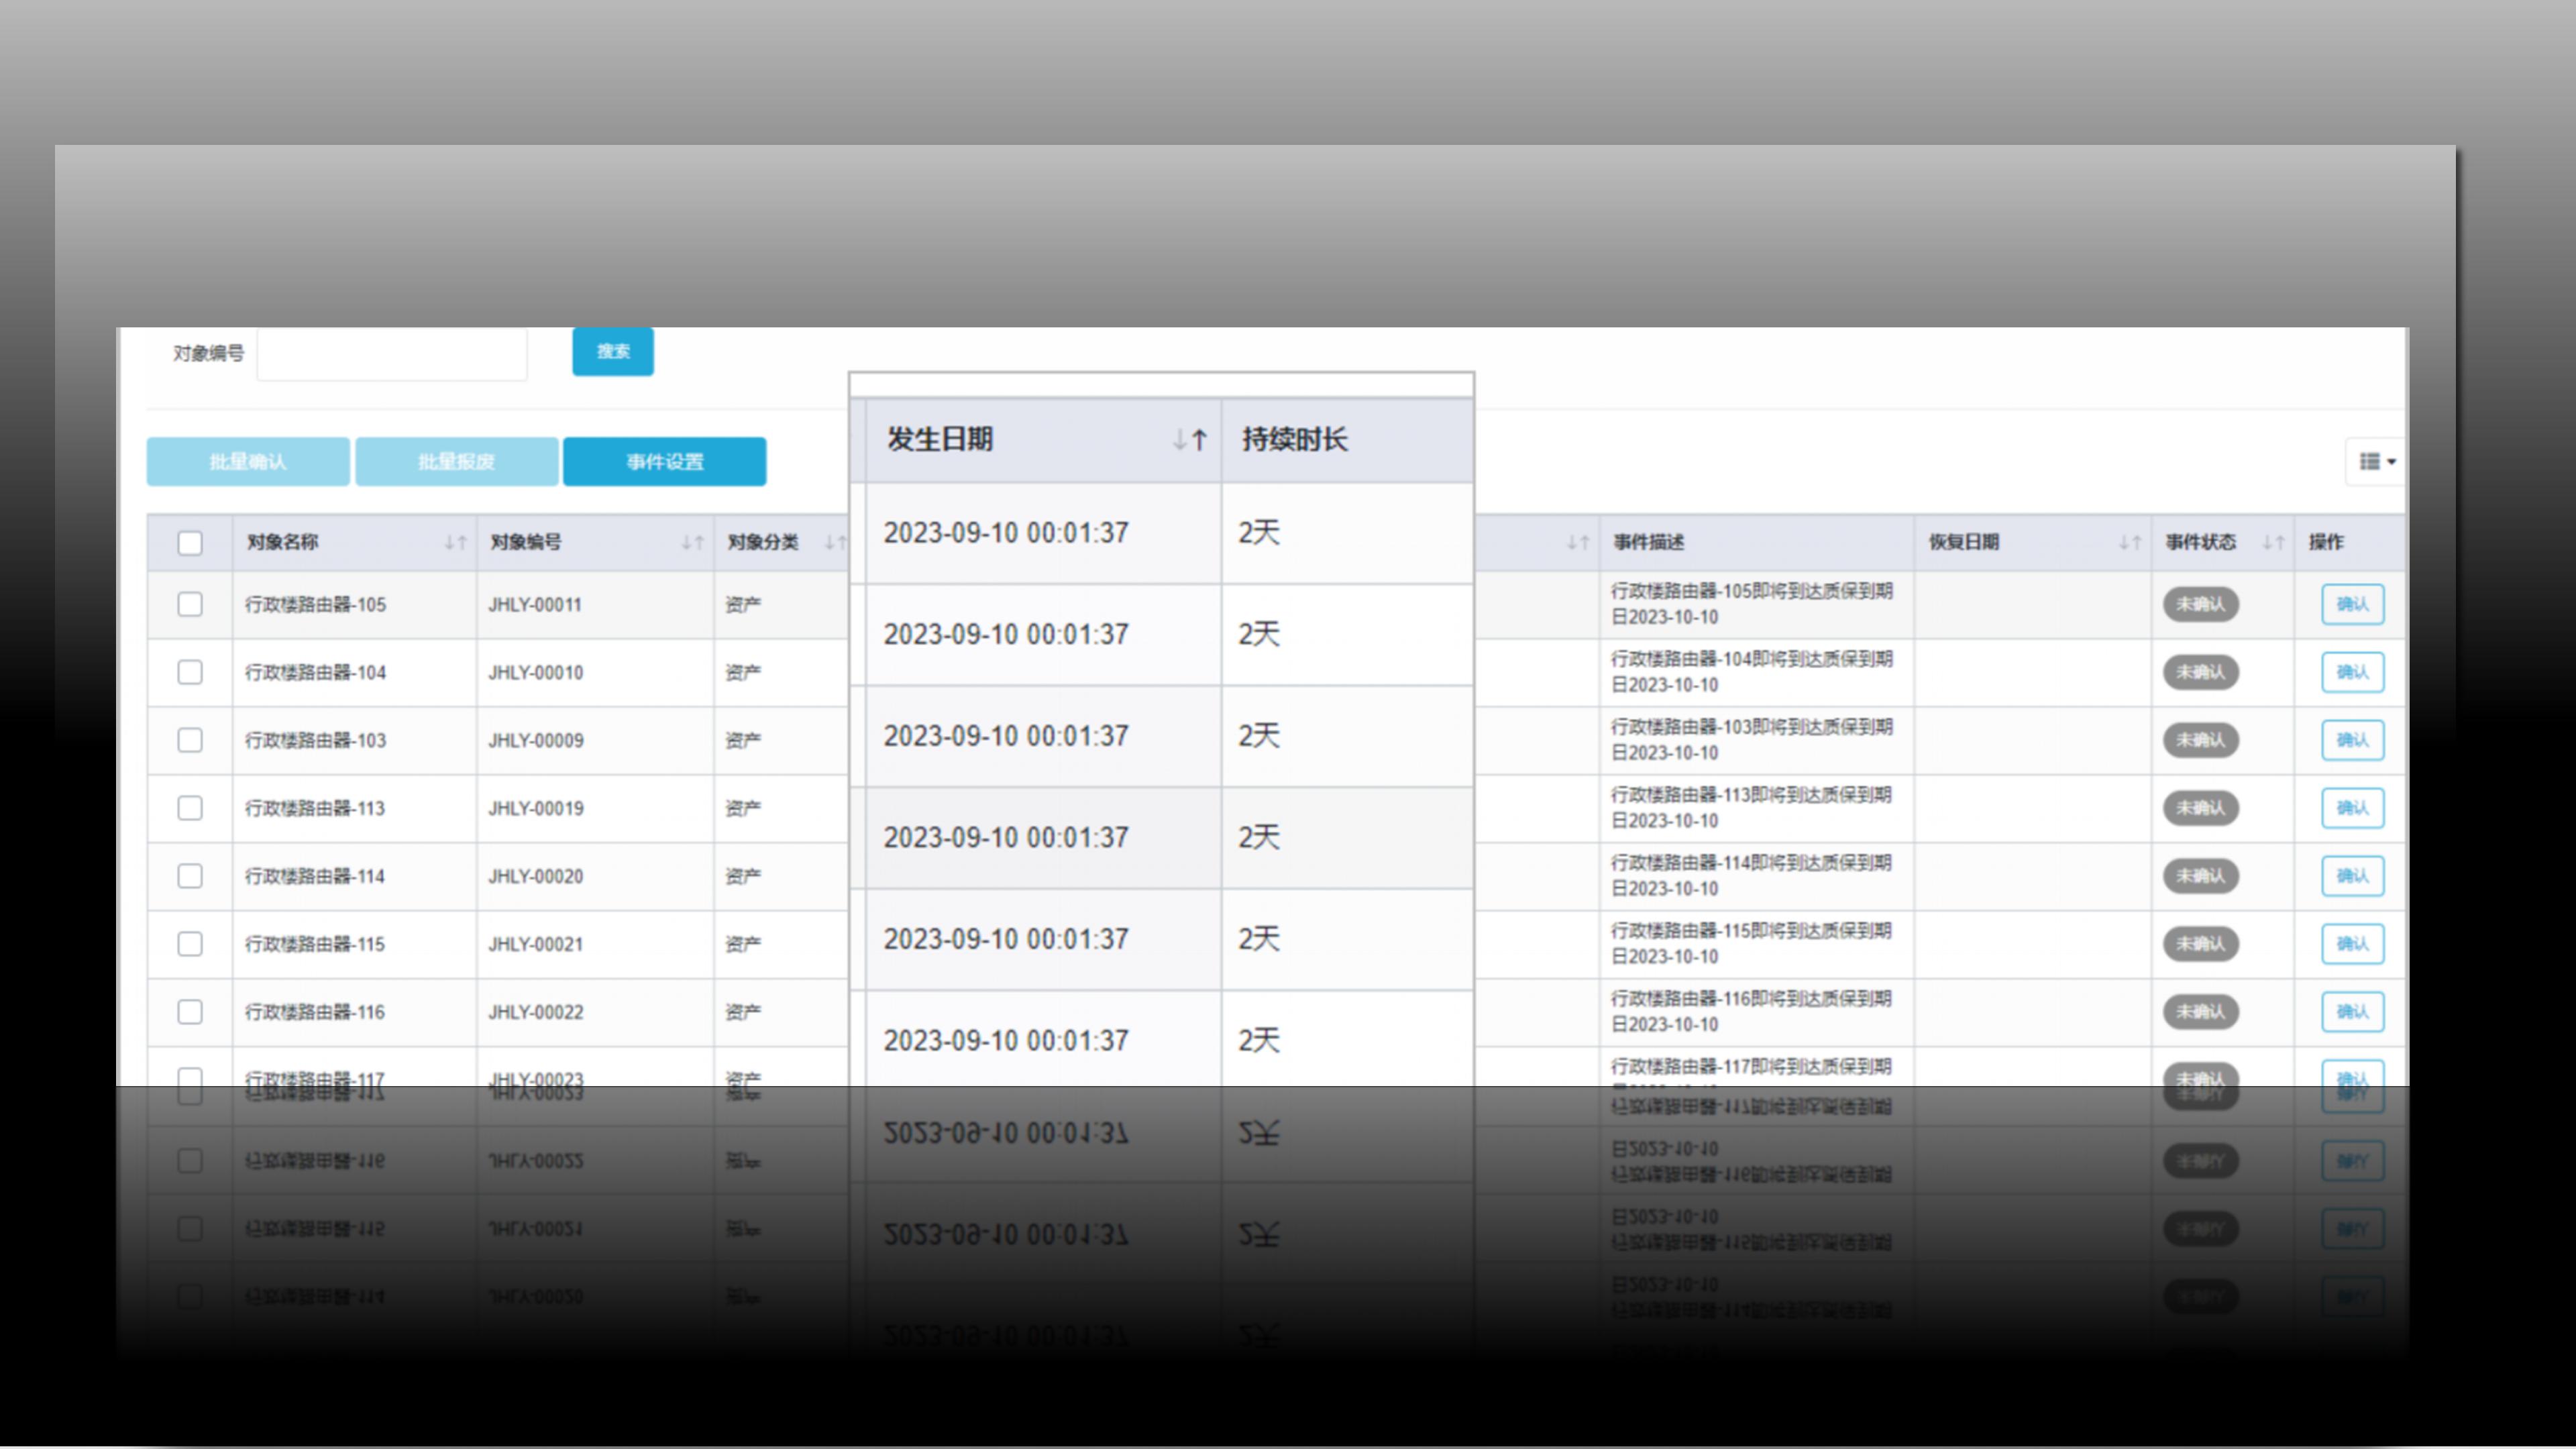Viewport: 2576px width, 1449px height.
Task: Click the 批量报废 button
Action: (x=456, y=461)
